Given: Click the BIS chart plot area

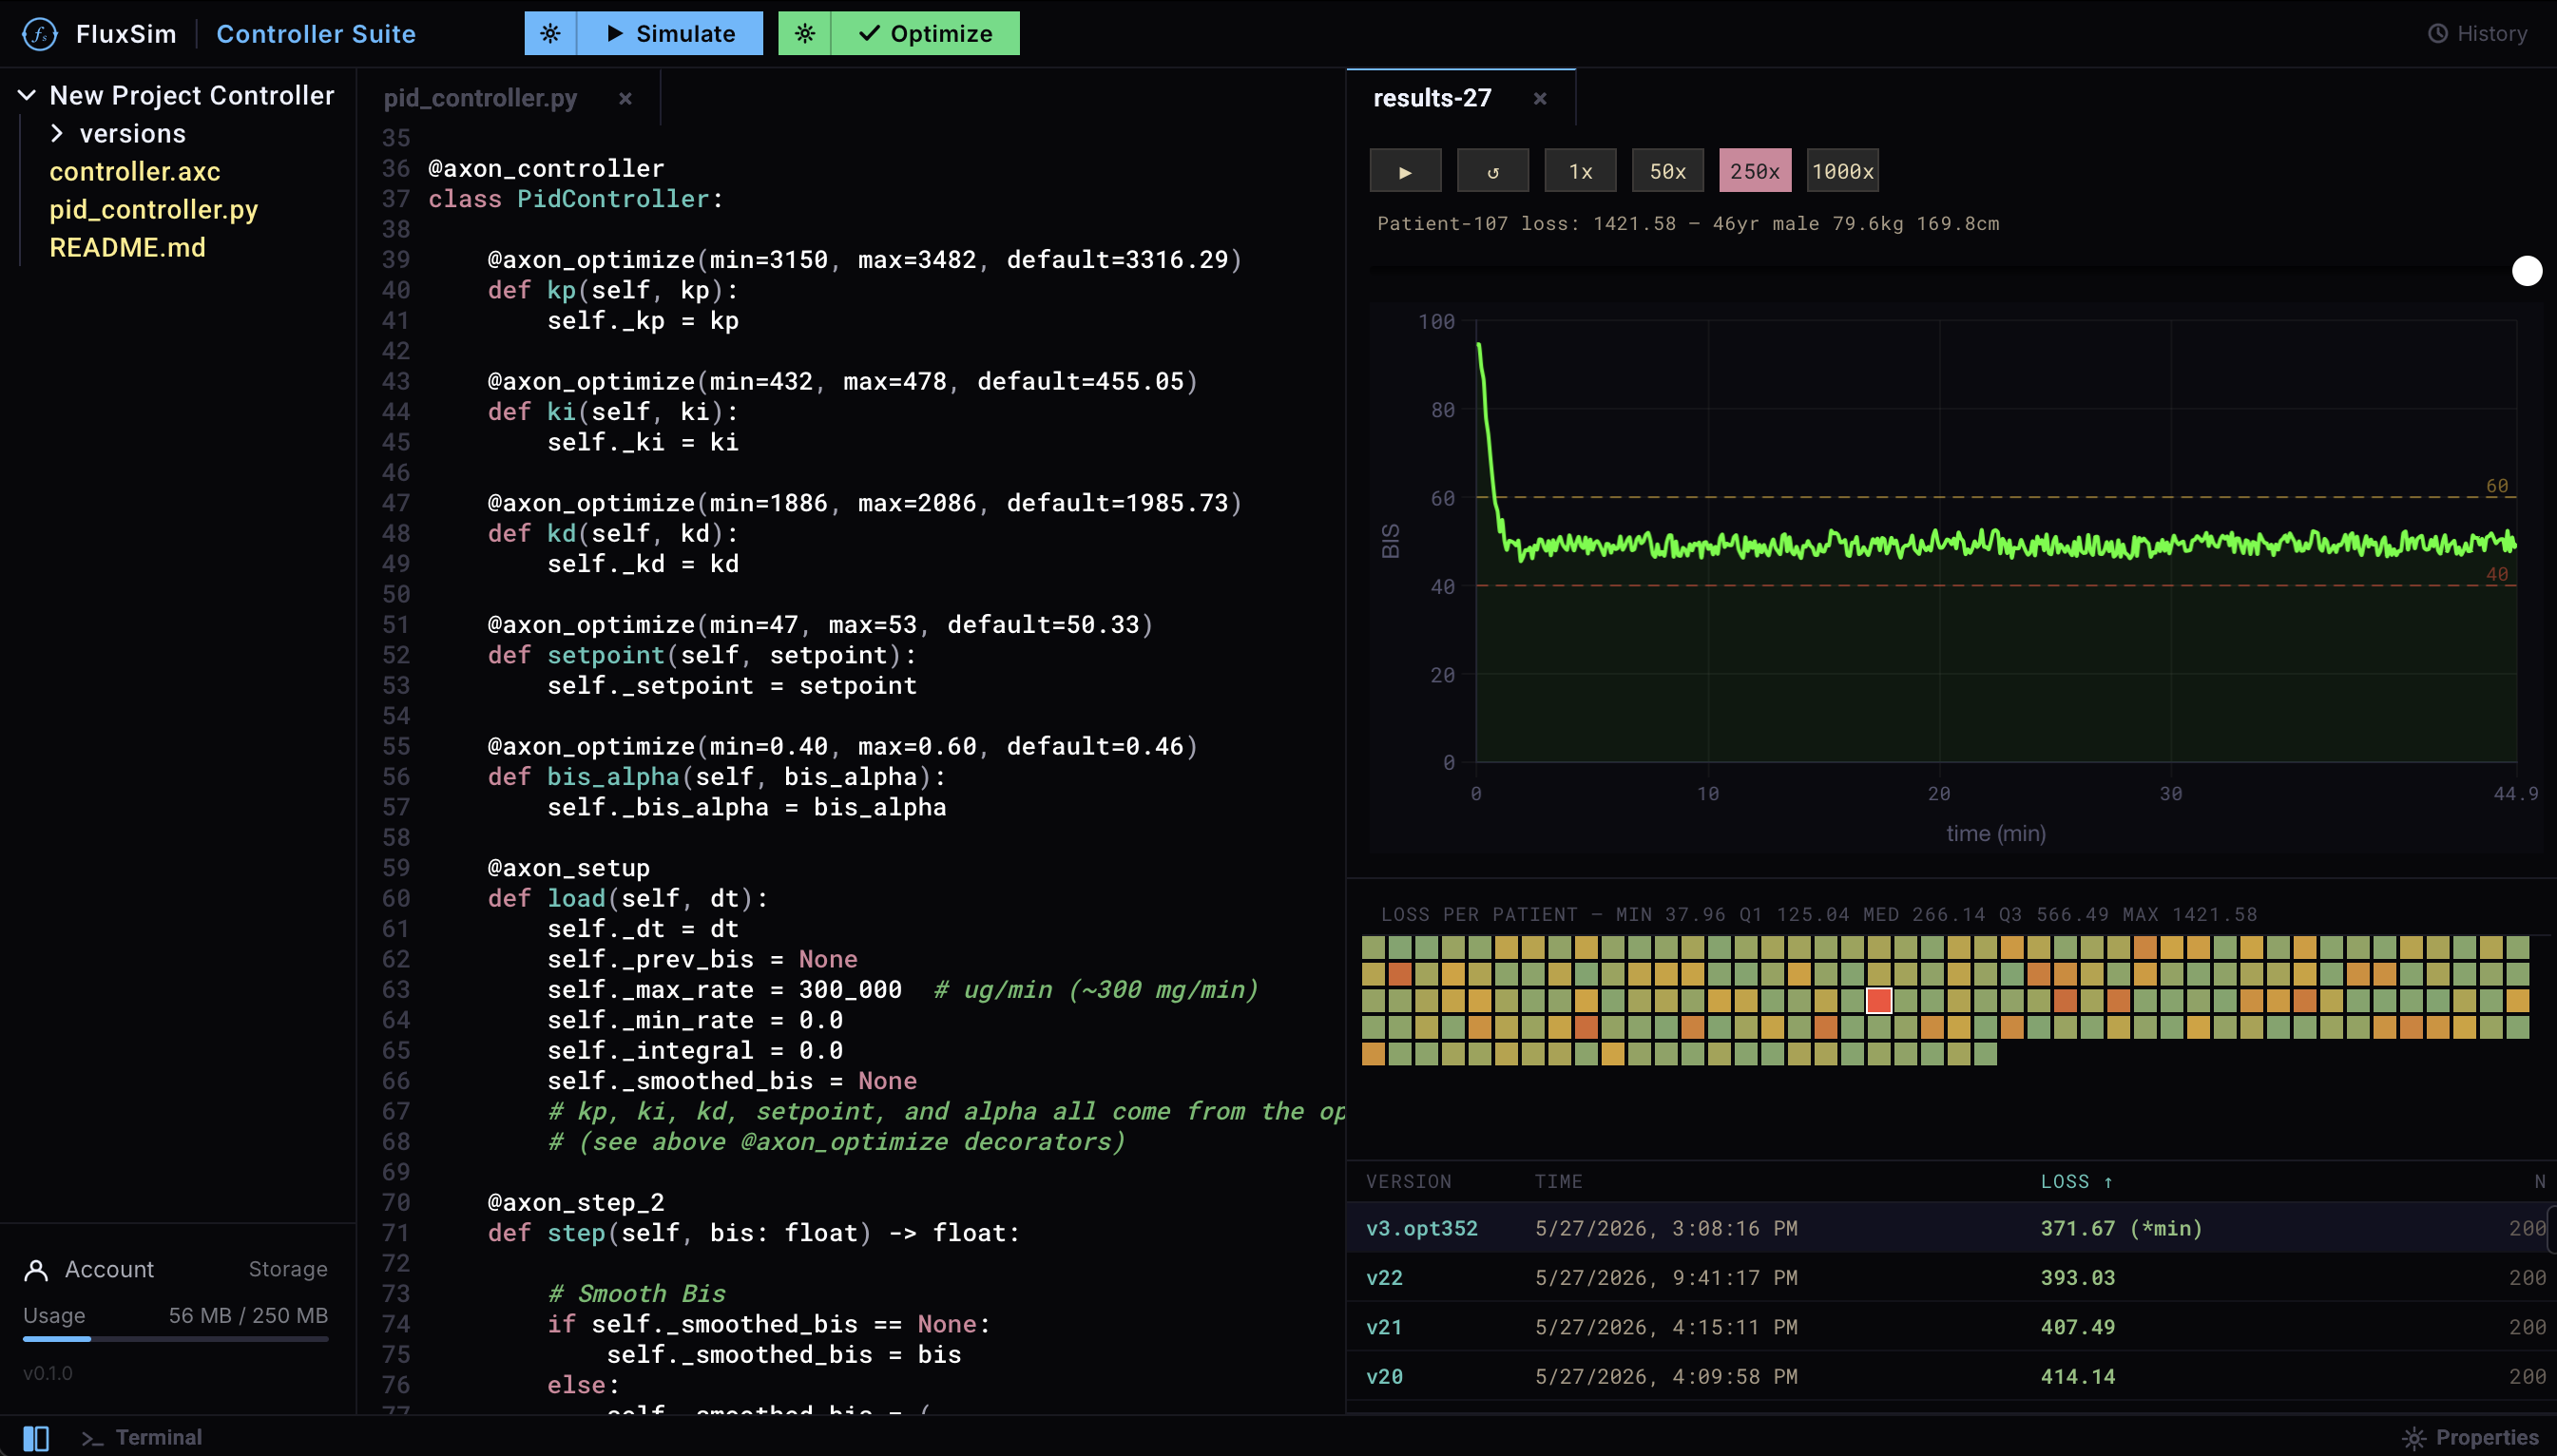Looking at the screenshot, I should pyautogui.click(x=1996, y=541).
